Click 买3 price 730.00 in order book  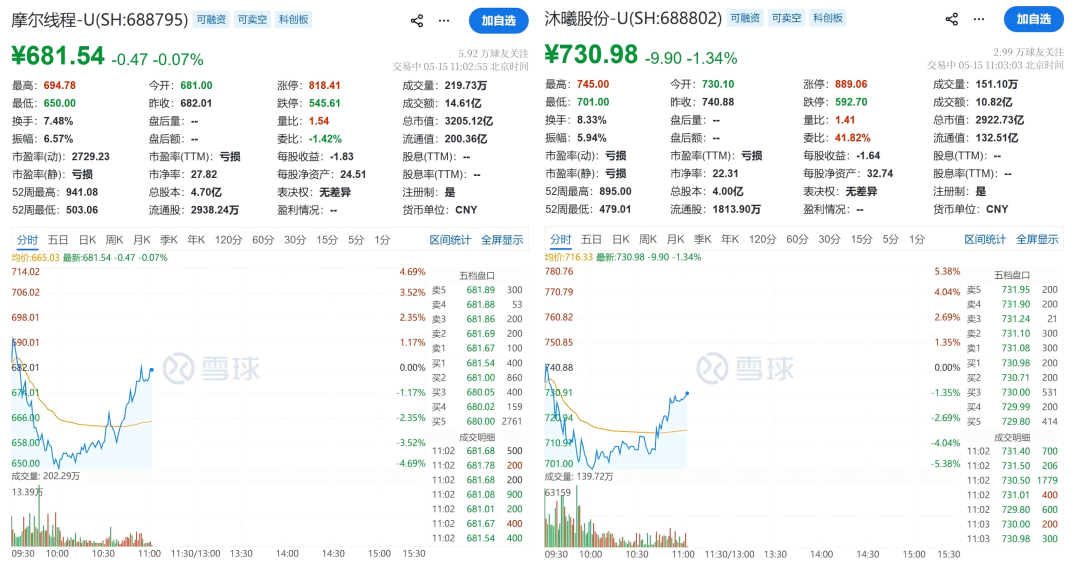click(1016, 392)
